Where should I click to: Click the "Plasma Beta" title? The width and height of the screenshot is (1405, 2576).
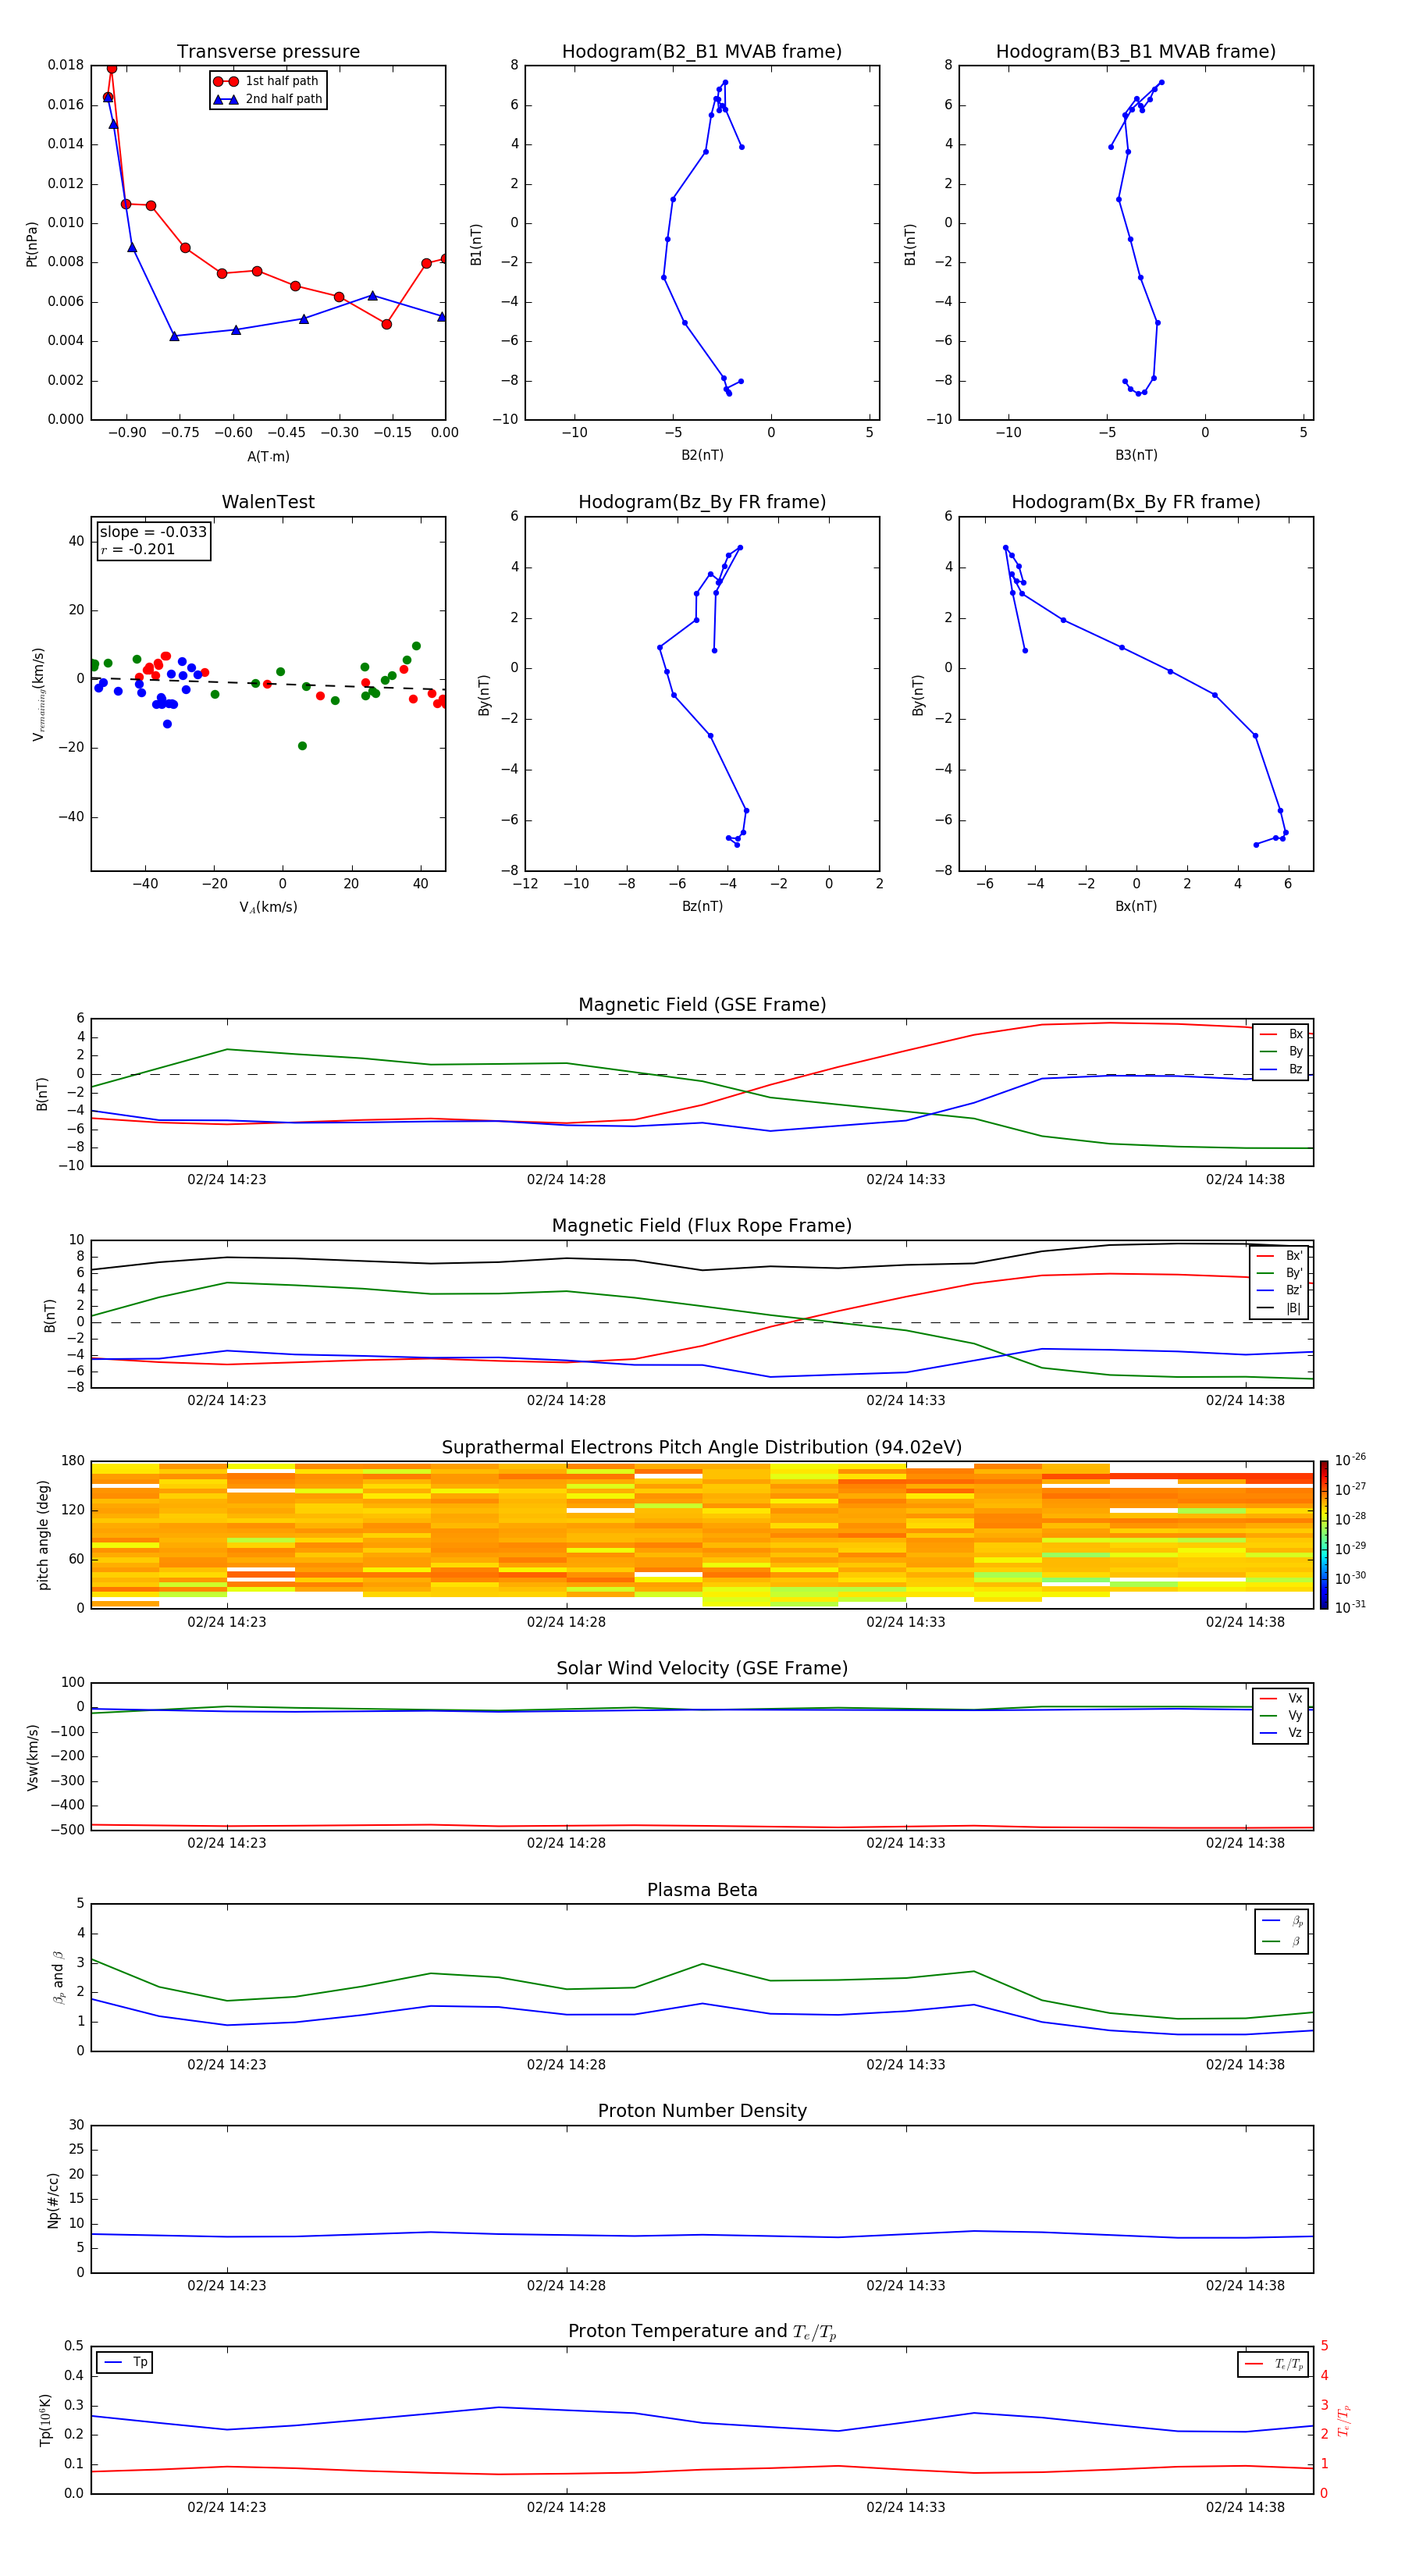click(x=702, y=1890)
